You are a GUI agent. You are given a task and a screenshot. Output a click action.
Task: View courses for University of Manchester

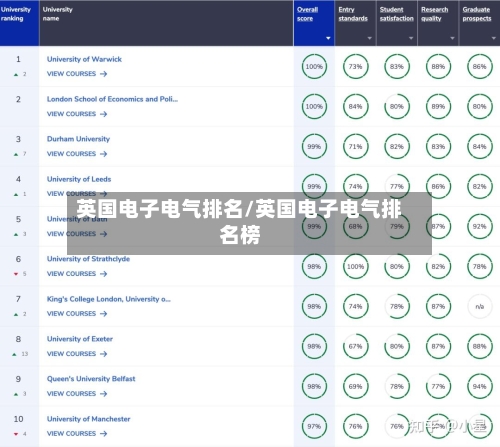tap(77, 434)
